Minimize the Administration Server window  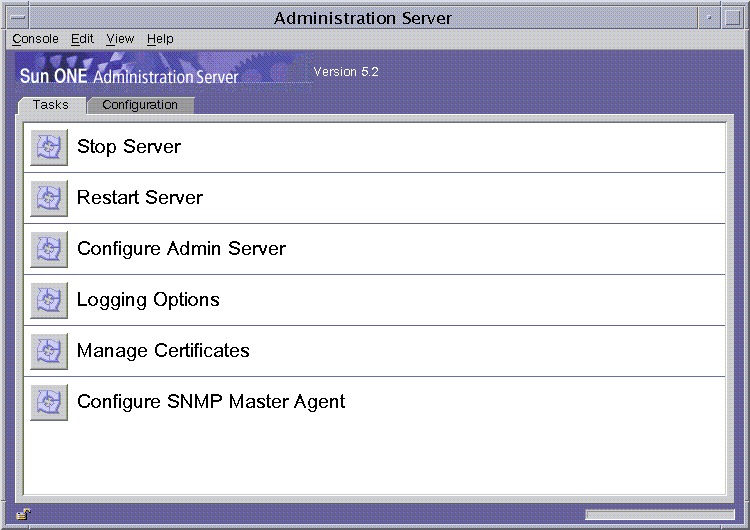(709, 18)
